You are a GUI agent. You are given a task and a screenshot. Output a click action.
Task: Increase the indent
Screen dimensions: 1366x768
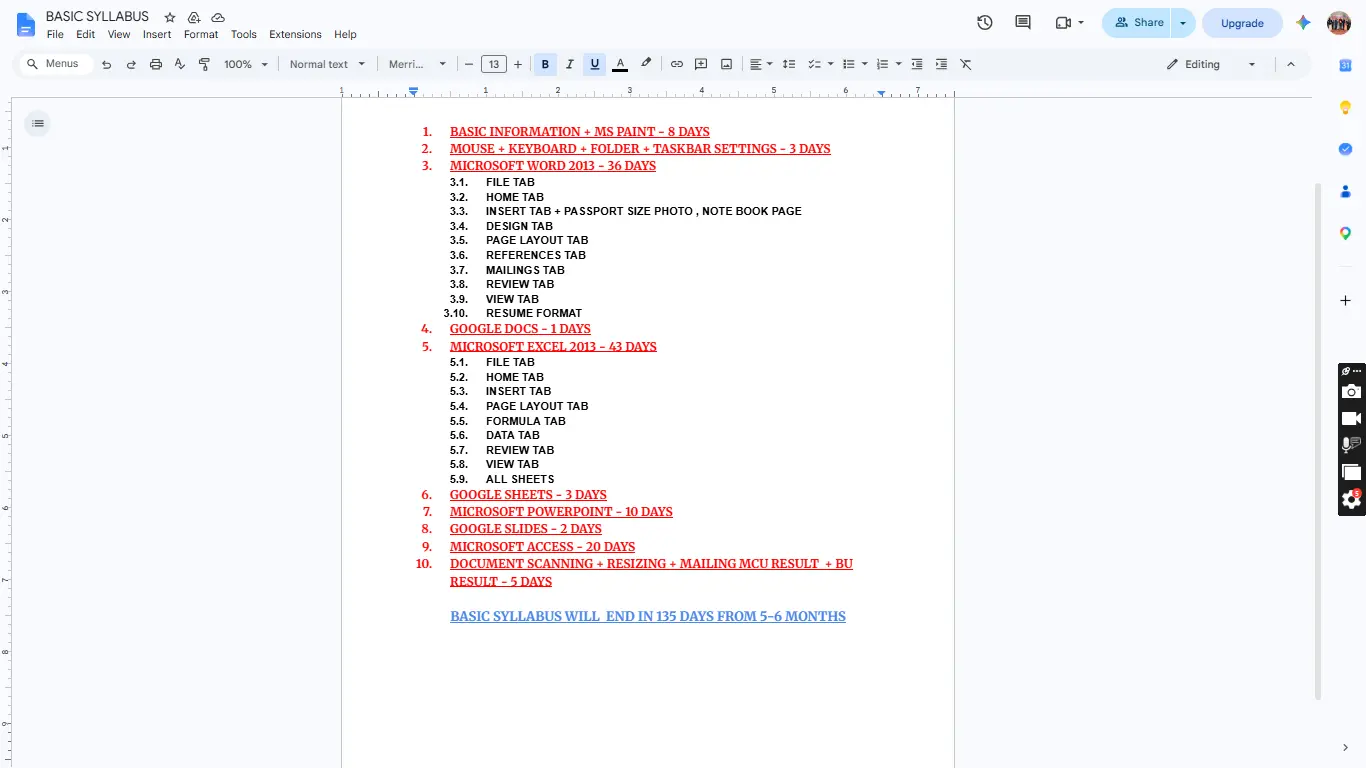tap(941, 64)
